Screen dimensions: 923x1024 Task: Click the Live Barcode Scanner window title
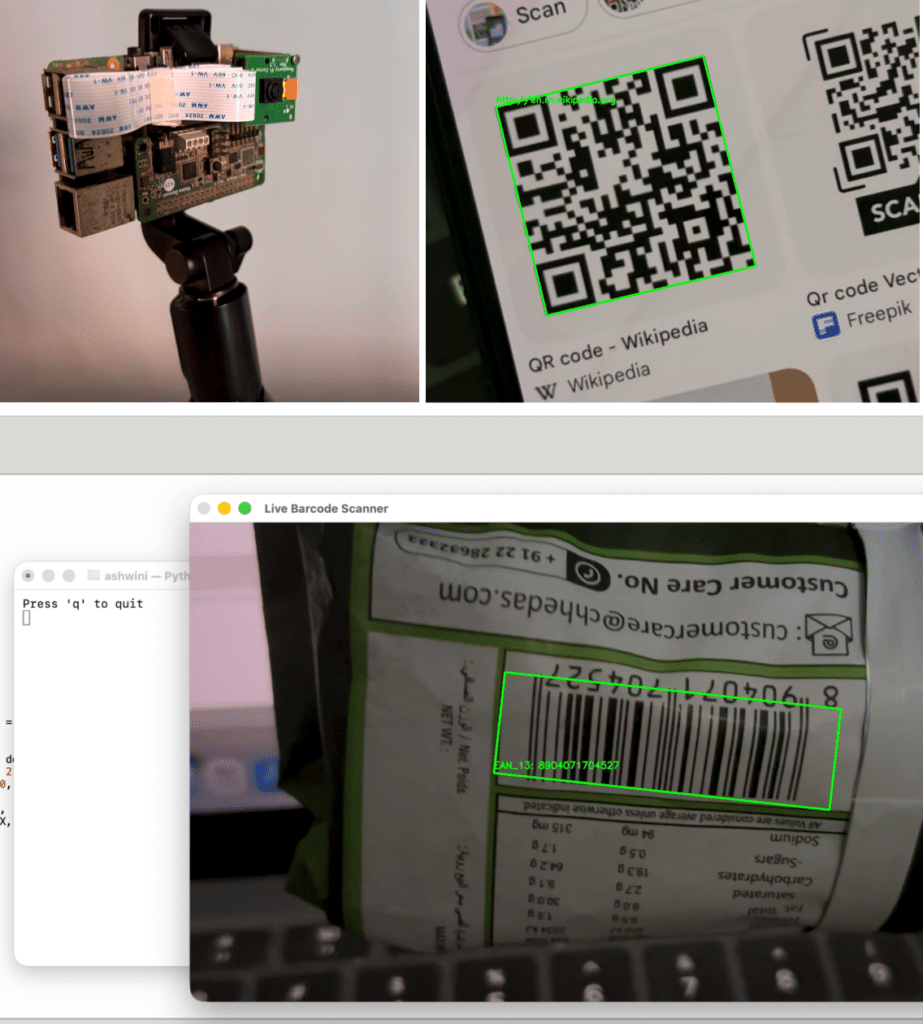click(x=326, y=508)
